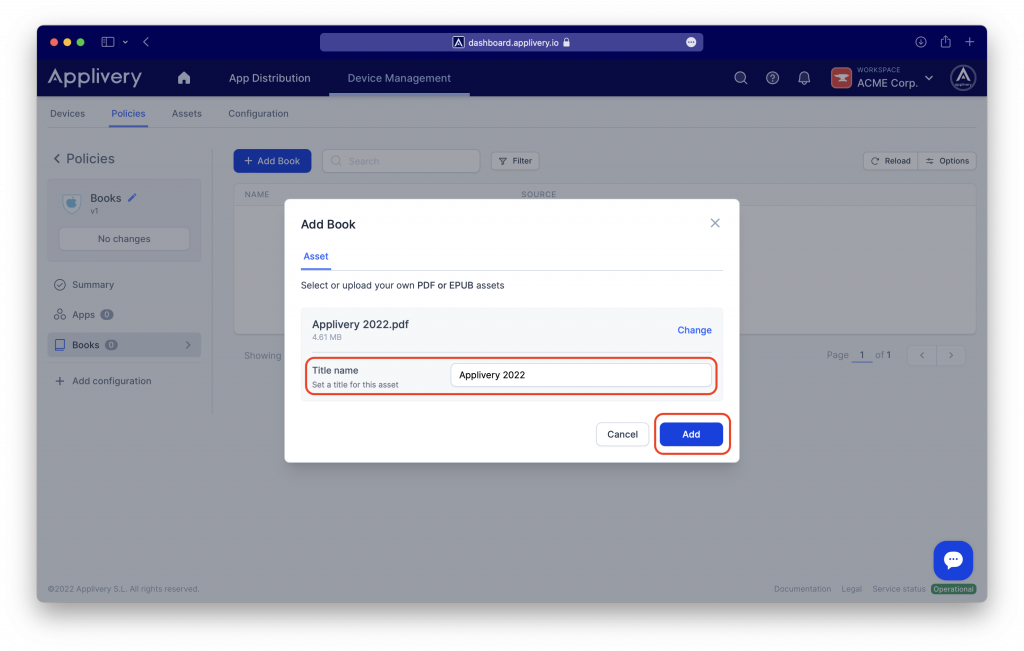Open the live chat bubble
The height and width of the screenshot is (651, 1024).
pos(953,560)
